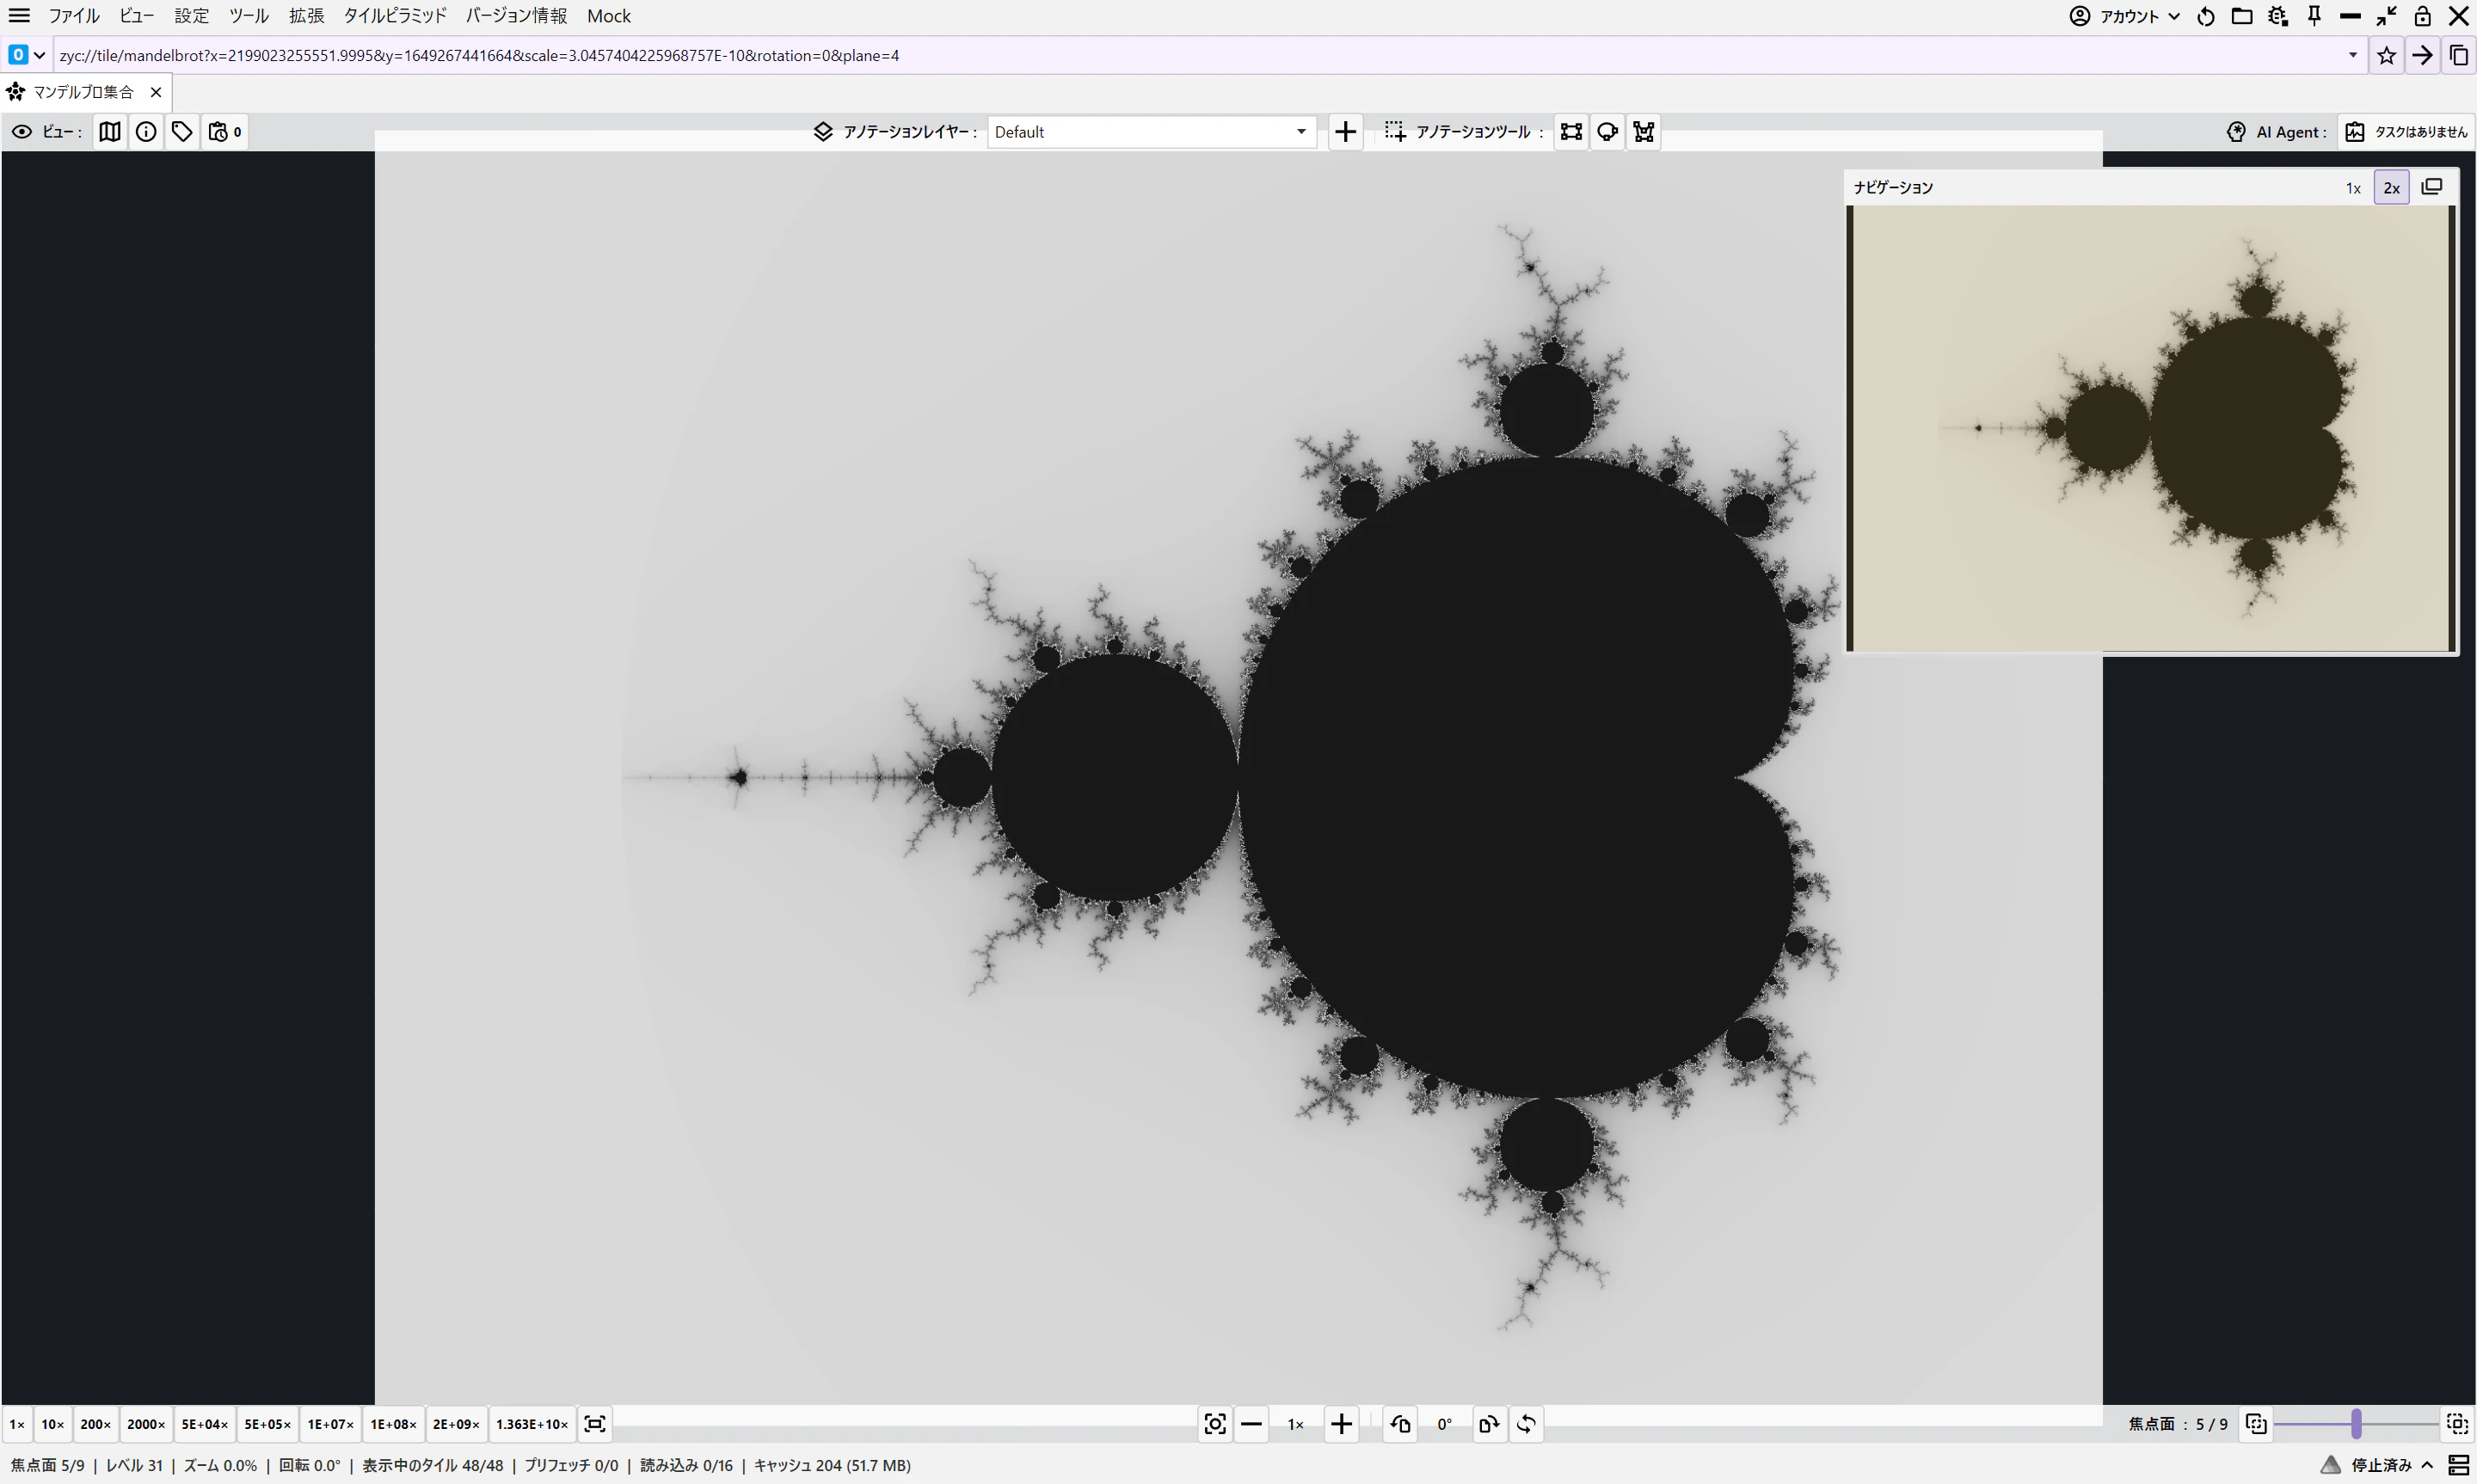Open snapshot clipboard counter icon
This screenshot has width=2477, height=1484.
(224, 131)
